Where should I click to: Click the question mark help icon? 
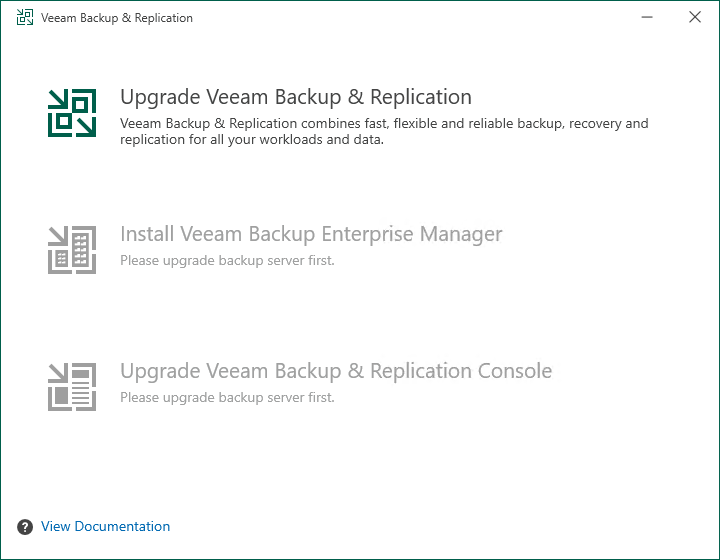(24, 527)
